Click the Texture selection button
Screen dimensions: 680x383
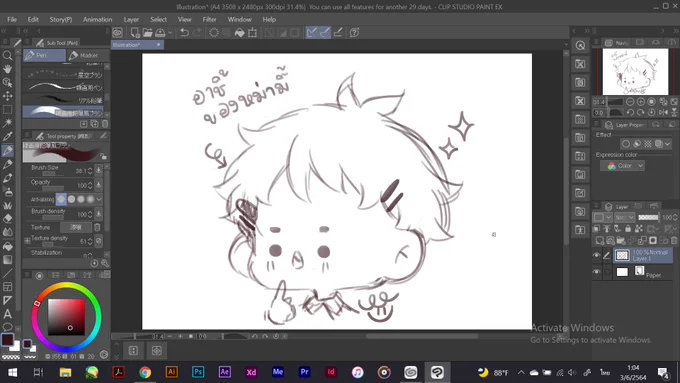point(75,227)
